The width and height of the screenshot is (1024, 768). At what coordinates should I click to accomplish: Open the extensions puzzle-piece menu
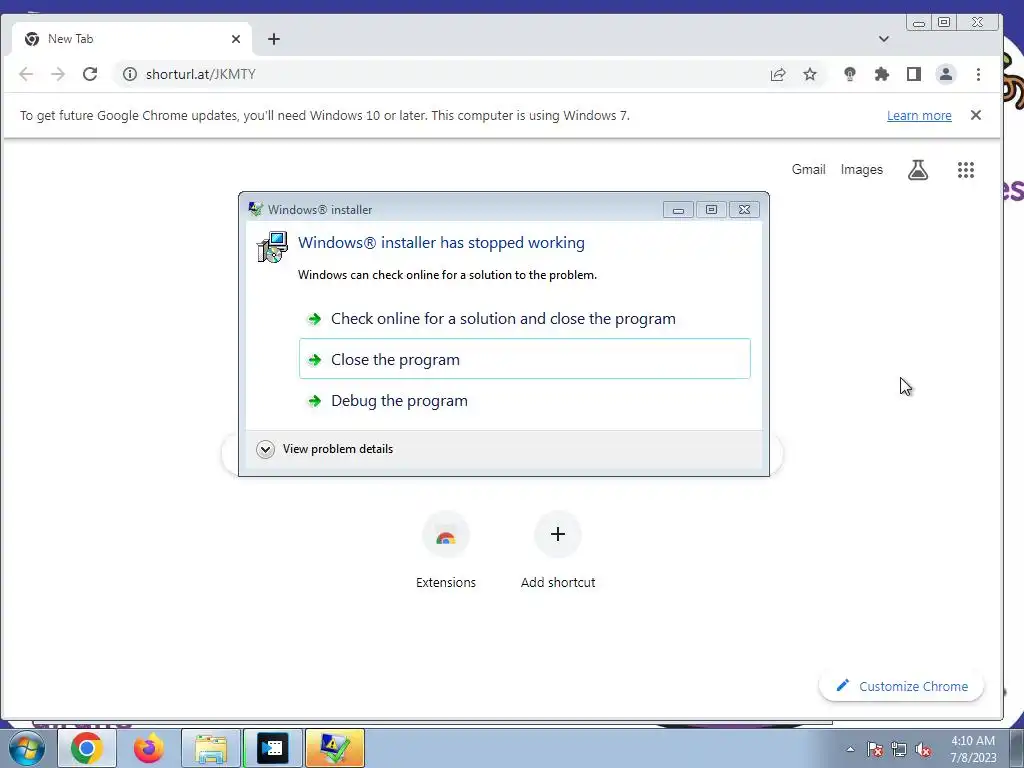click(x=882, y=74)
